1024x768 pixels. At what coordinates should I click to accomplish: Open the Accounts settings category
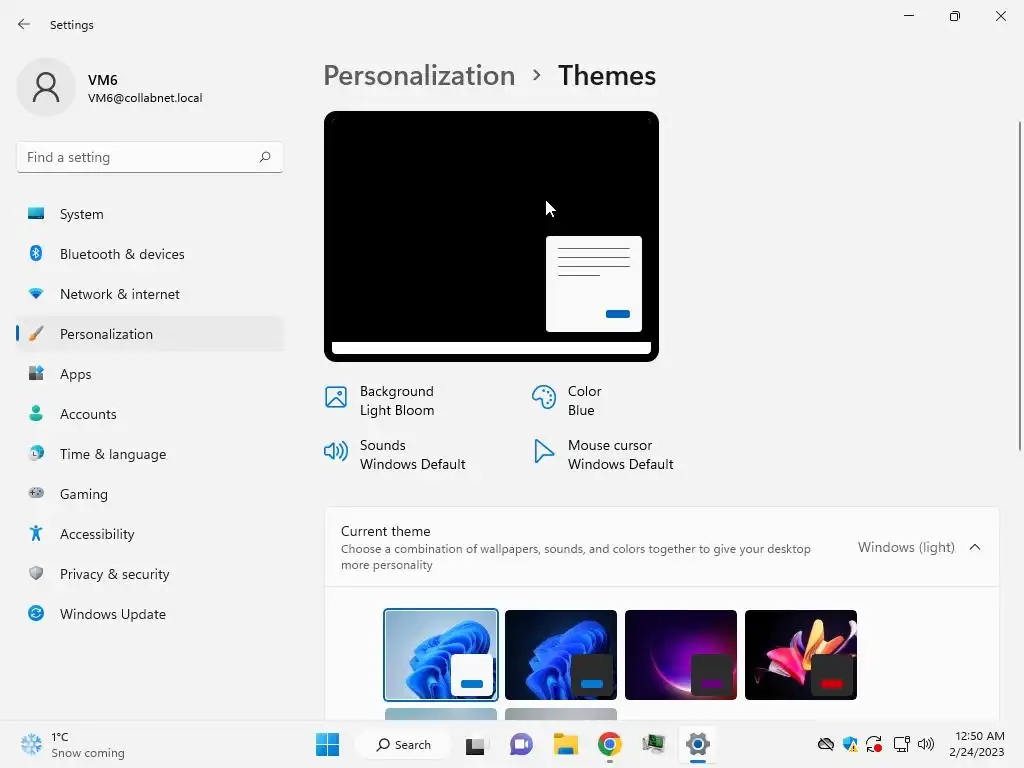pyautogui.click(x=150, y=414)
